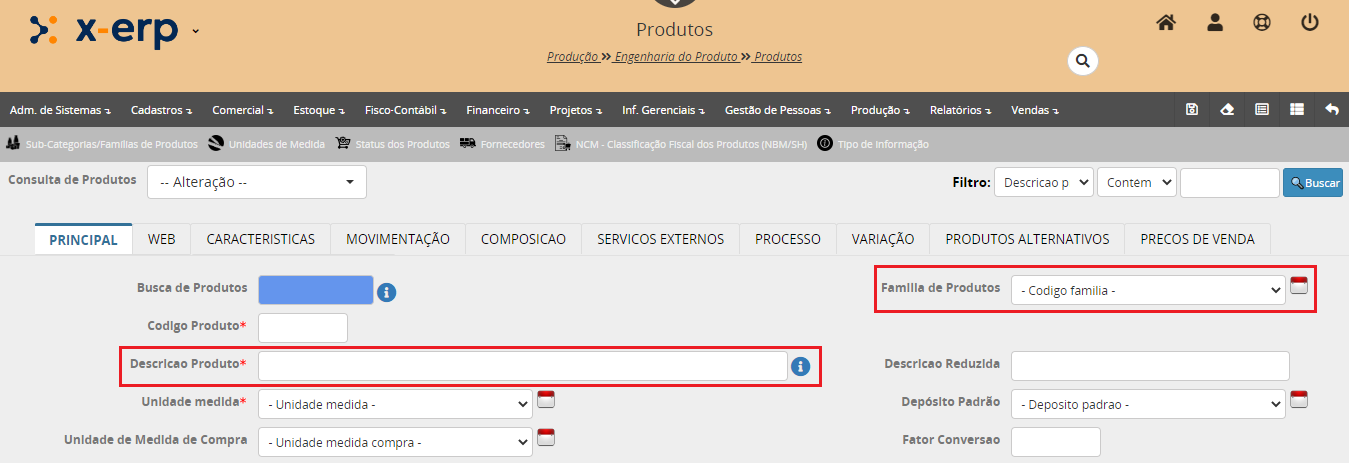Click the Descricao Produto text field
The image size is (1349, 463).
pyautogui.click(x=522, y=367)
